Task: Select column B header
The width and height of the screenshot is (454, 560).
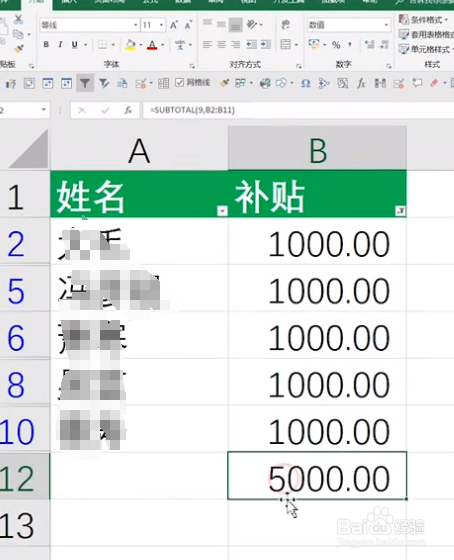Action: [317, 148]
